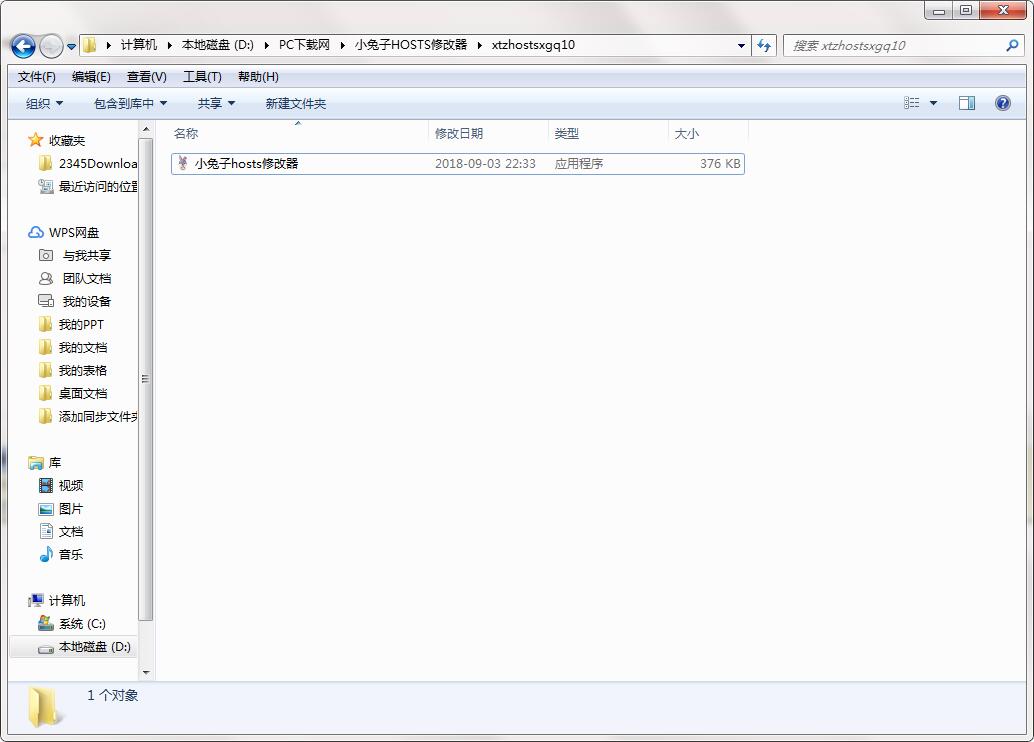Click the Forward navigation arrow button
The image size is (1034, 742).
tap(51, 46)
